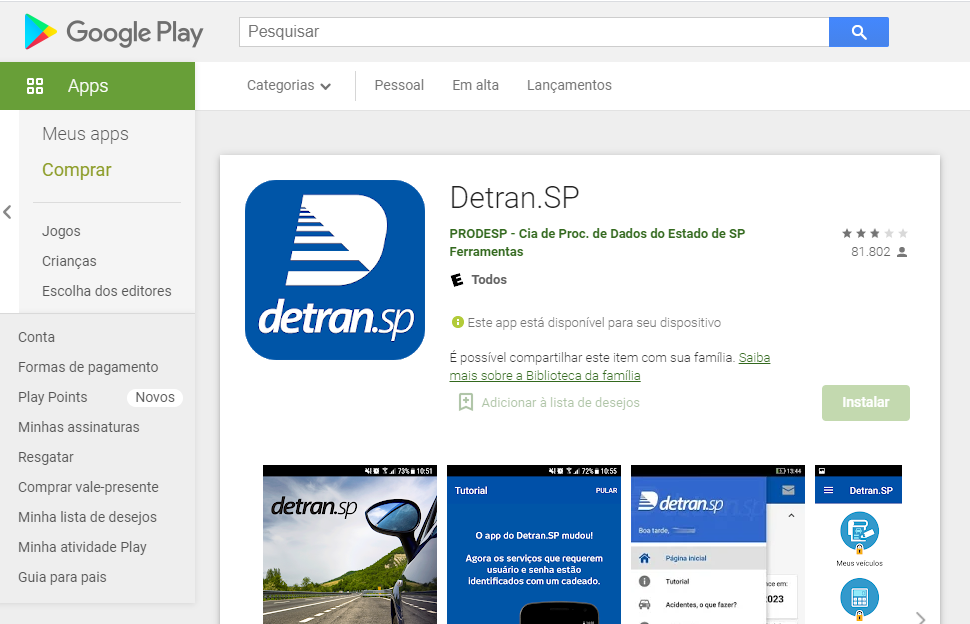This screenshot has width=970, height=624.
Task: Click the Novos badge
Action: pyautogui.click(x=155, y=397)
